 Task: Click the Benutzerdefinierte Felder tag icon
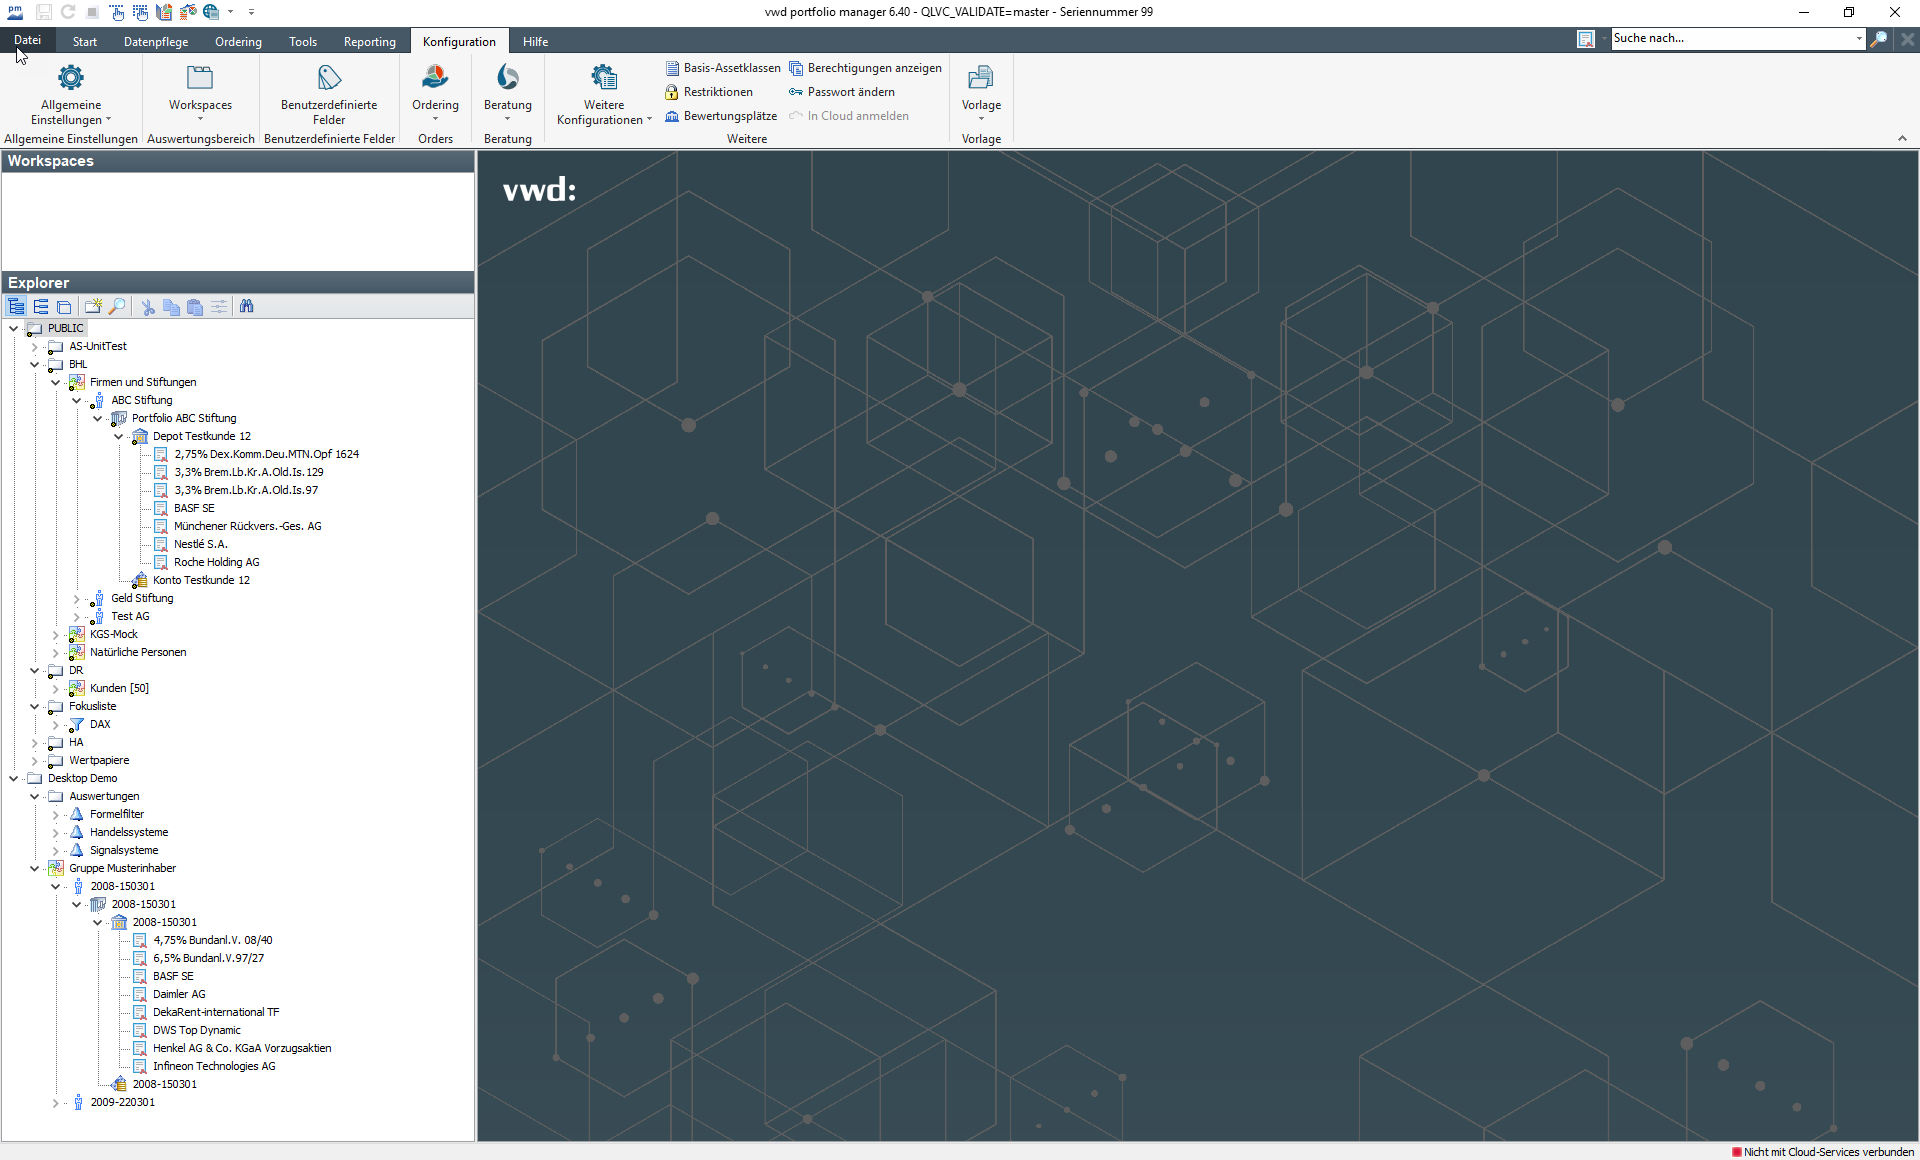[x=329, y=78]
